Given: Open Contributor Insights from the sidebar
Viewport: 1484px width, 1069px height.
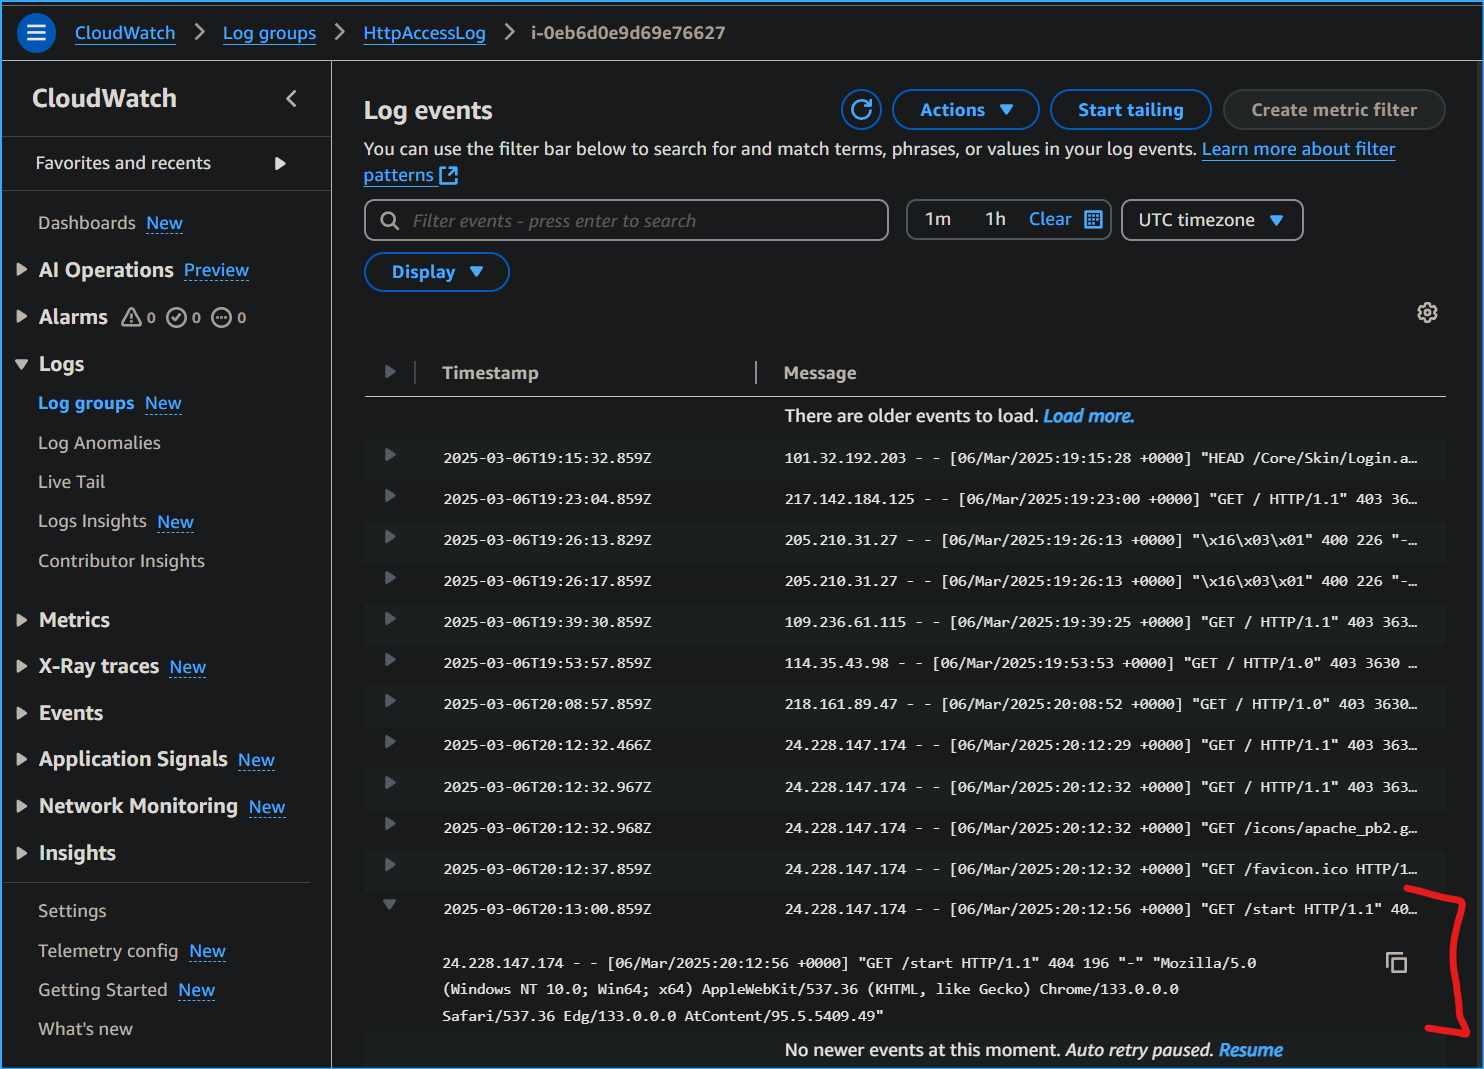Looking at the screenshot, I should coord(121,561).
